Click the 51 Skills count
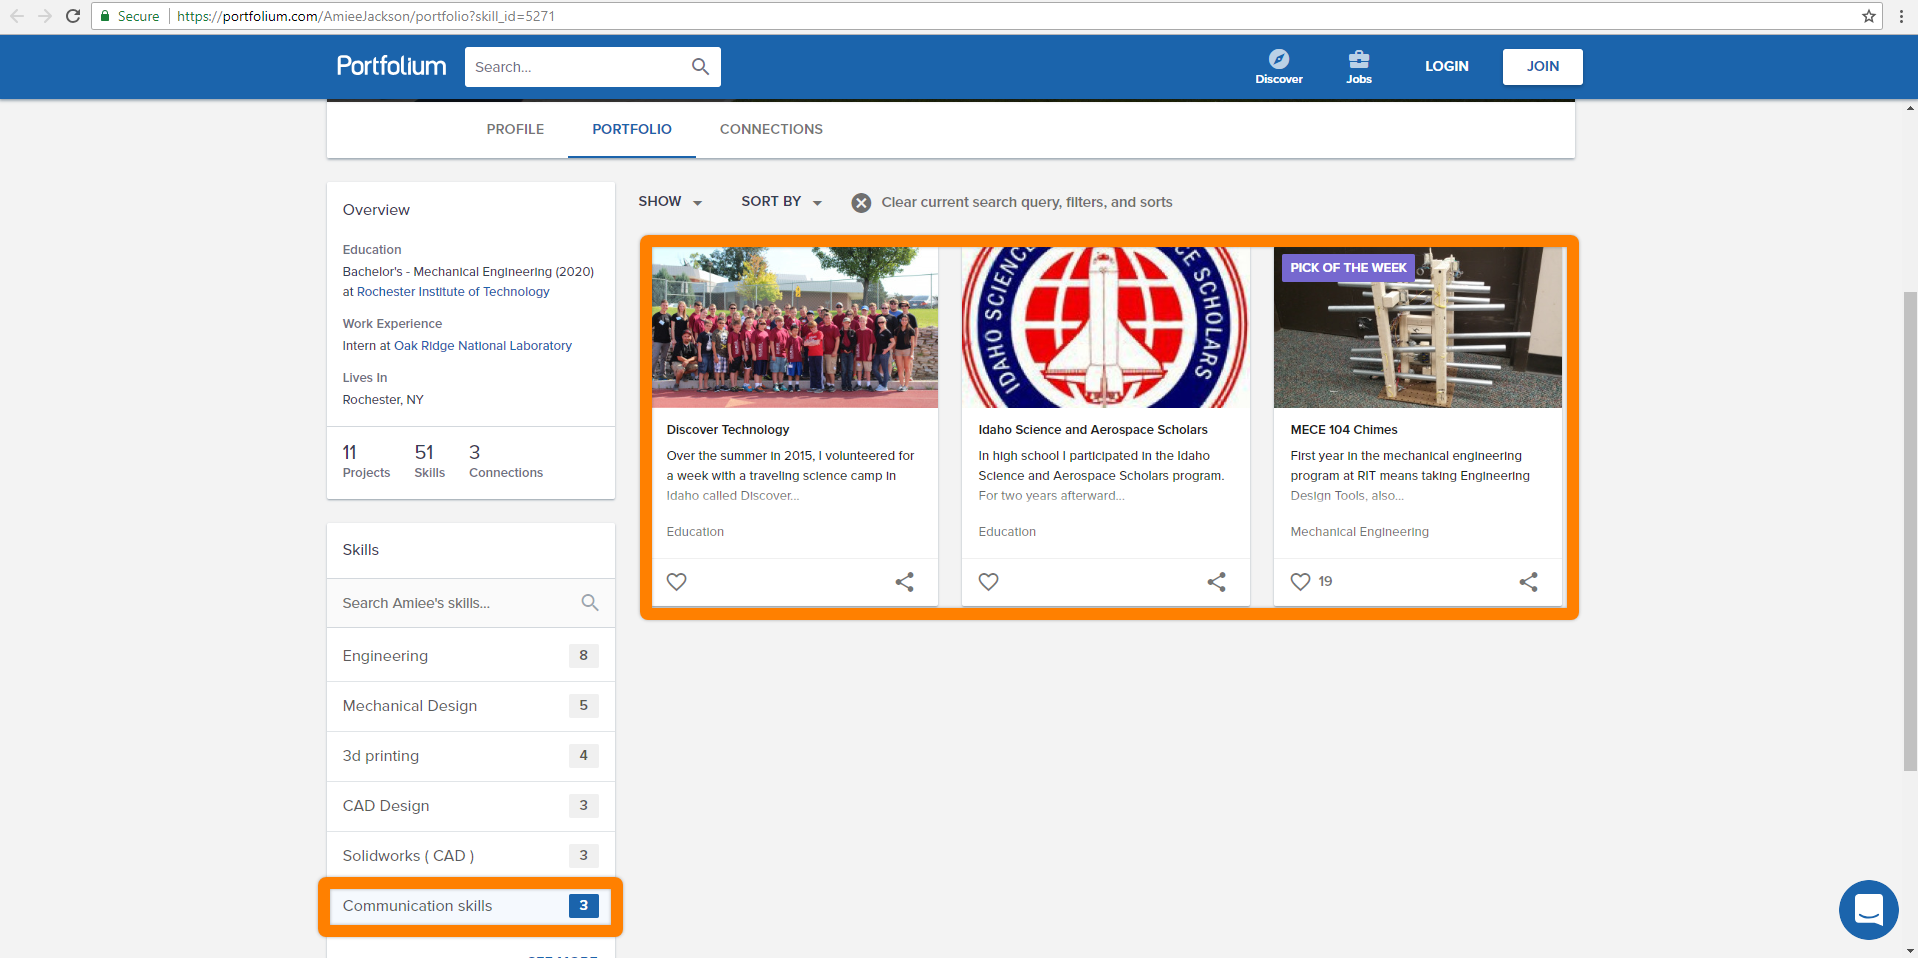The image size is (1918, 958). (x=429, y=461)
